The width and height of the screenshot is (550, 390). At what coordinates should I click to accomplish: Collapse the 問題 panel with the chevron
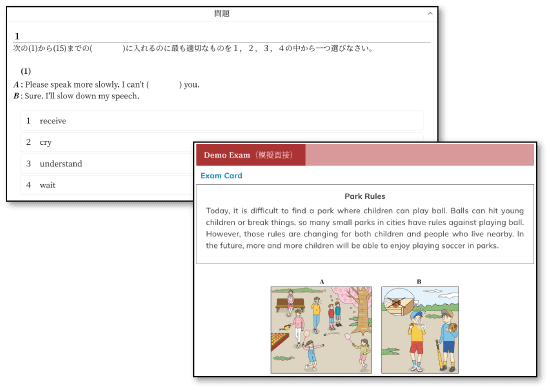pyautogui.click(x=430, y=14)
